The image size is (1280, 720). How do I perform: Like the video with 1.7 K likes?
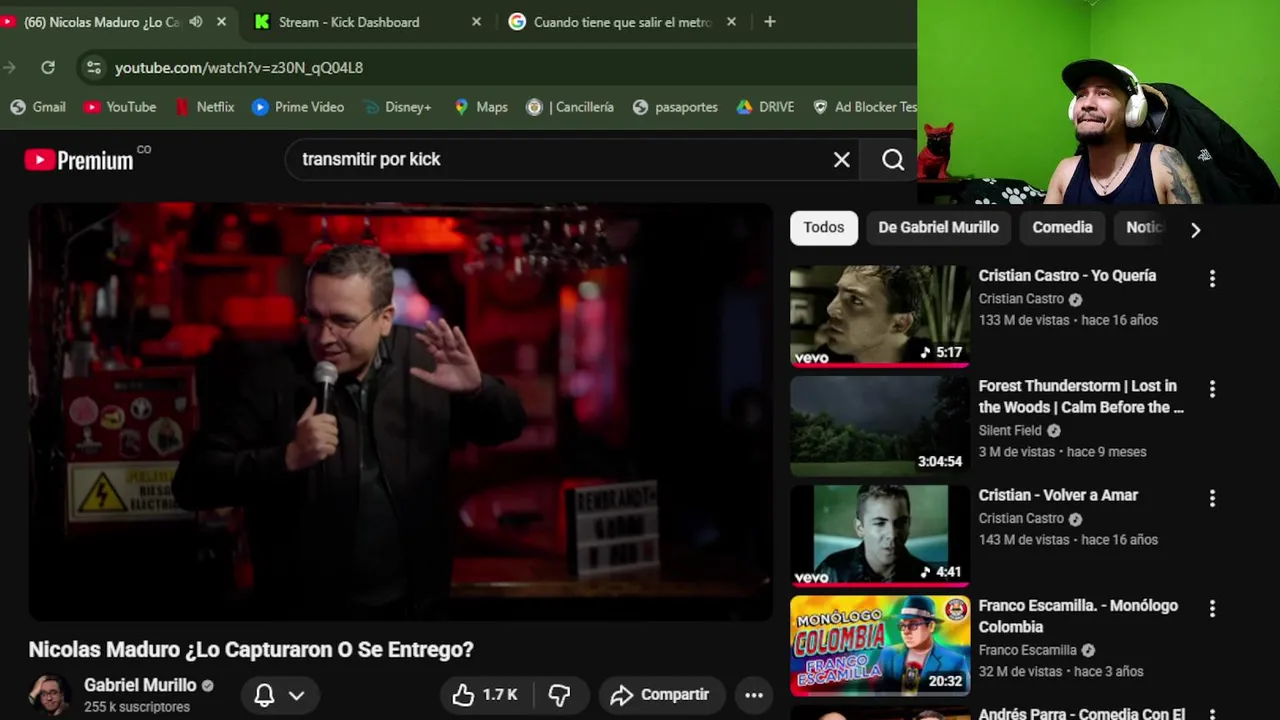486,695
